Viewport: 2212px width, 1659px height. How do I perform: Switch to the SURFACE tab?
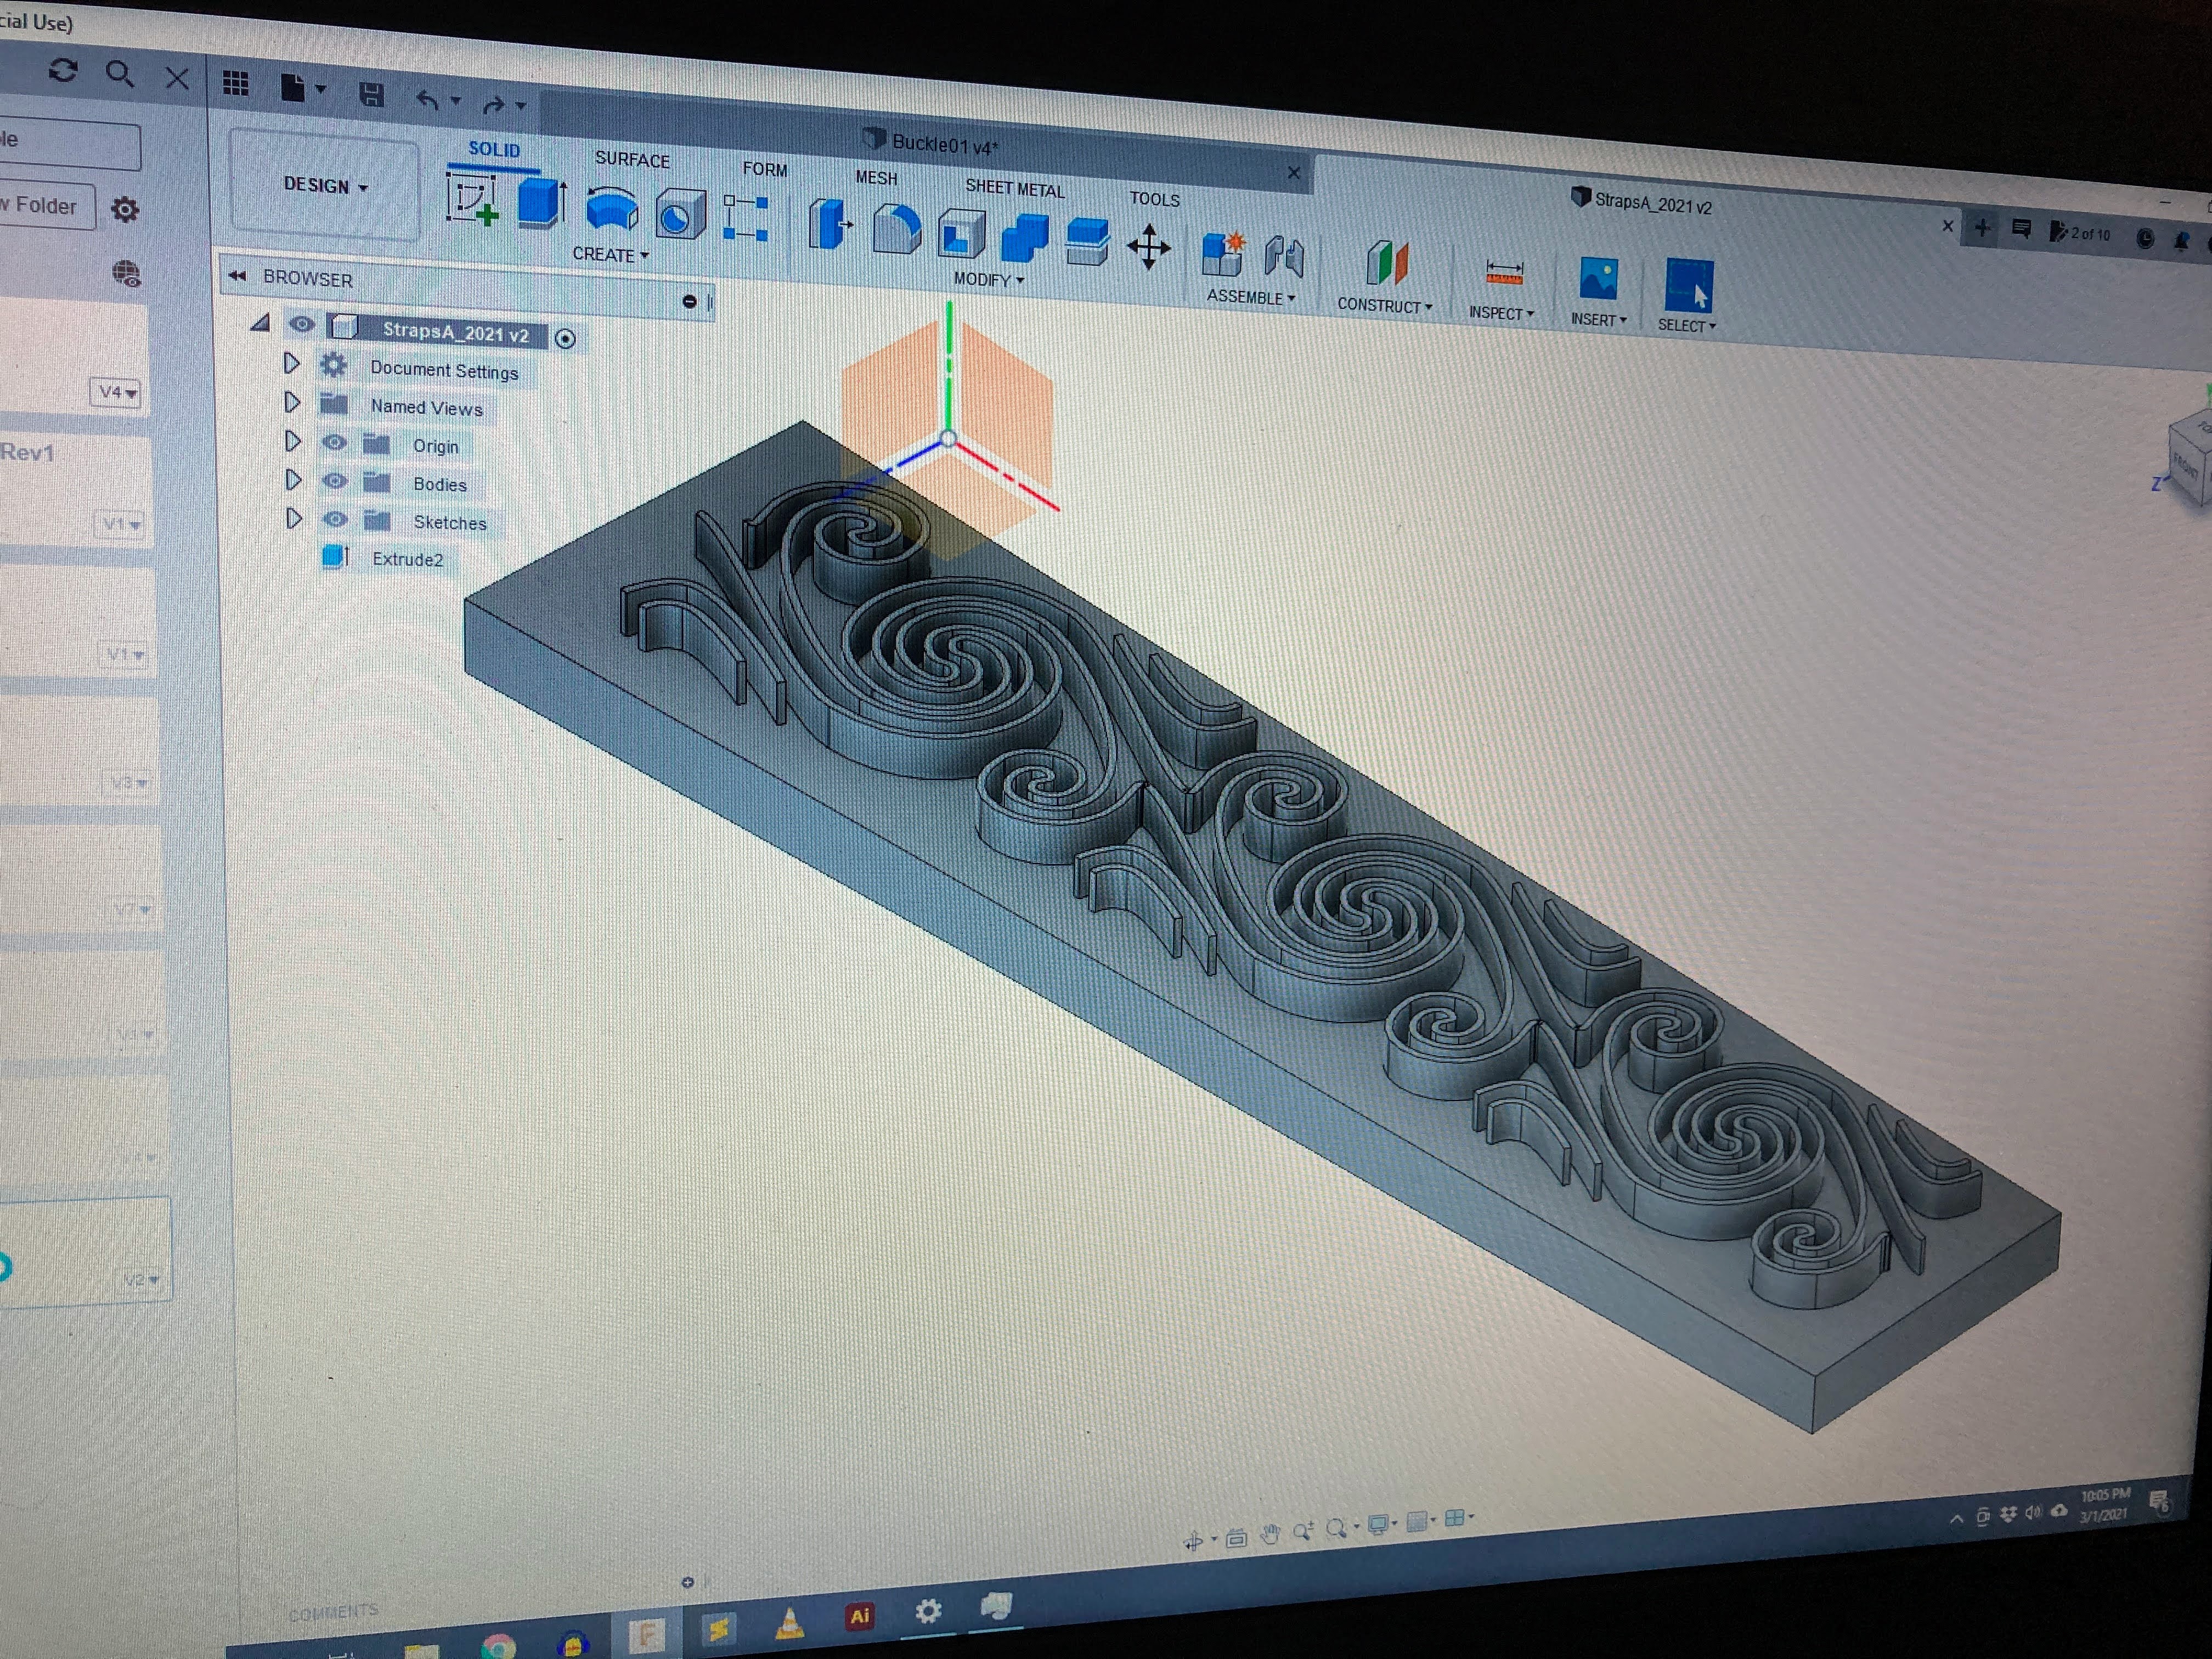(632, 159)
